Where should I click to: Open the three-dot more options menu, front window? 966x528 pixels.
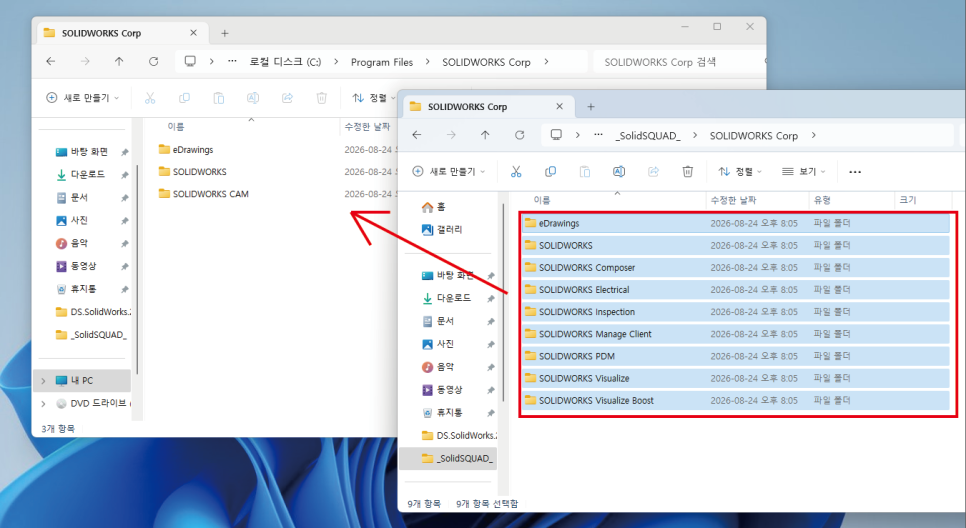tap(855, 172)
